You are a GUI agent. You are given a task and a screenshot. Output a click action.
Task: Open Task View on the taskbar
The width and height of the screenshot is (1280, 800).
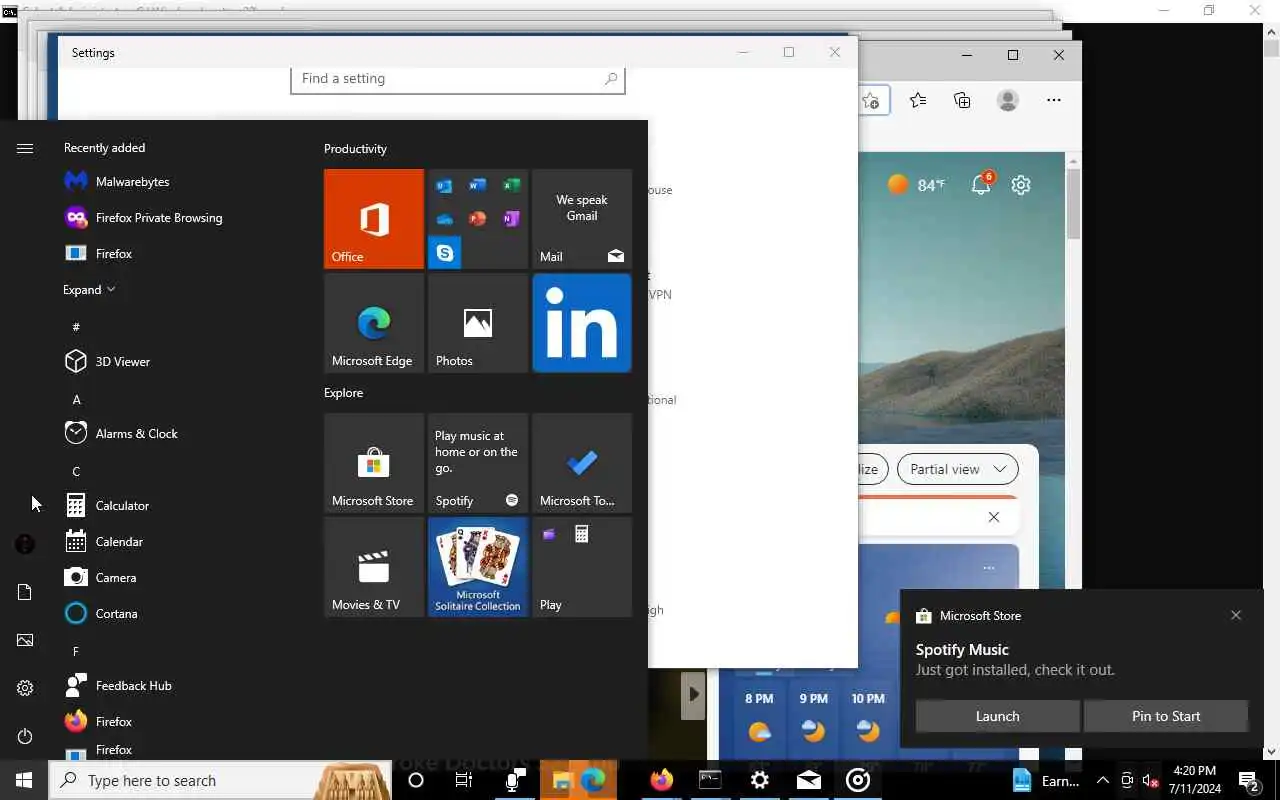tap(464, 780)
